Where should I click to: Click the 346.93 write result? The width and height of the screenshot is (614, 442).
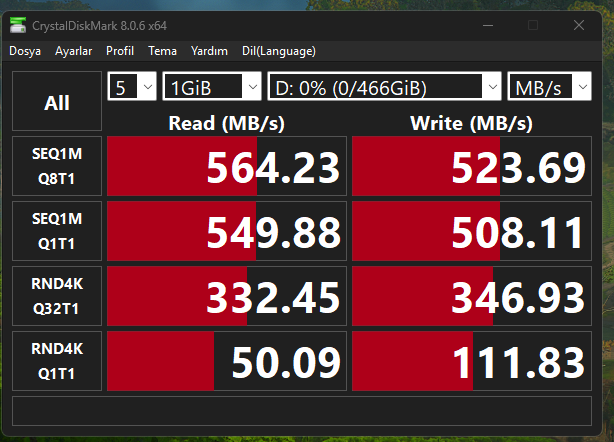point(472,296)
